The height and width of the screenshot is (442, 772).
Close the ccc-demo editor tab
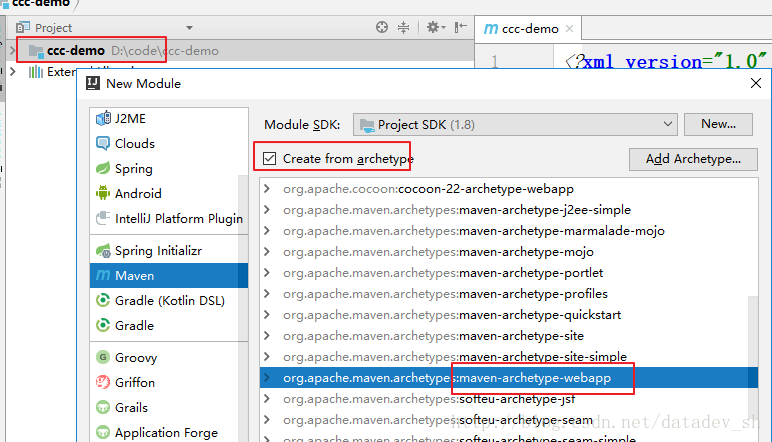point(570,29)
